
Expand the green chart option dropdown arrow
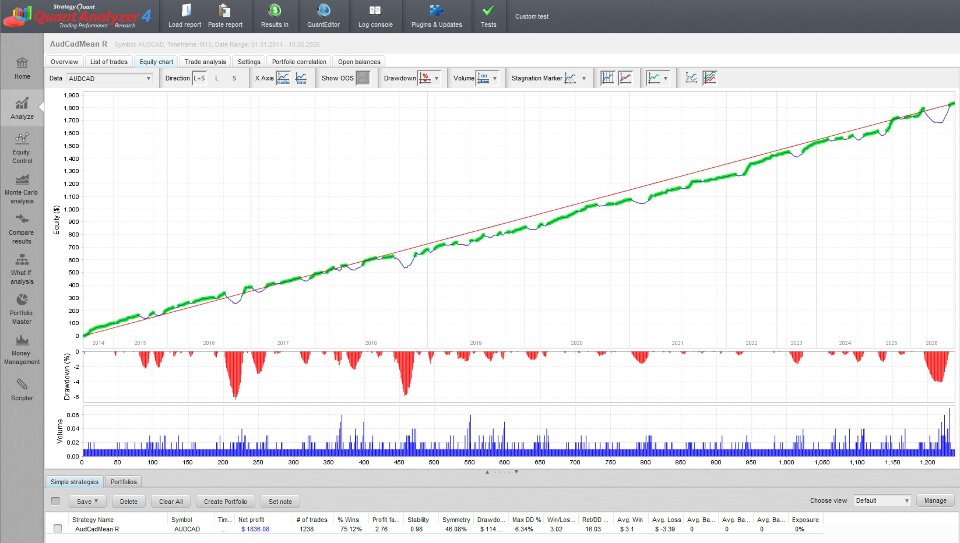666,78
